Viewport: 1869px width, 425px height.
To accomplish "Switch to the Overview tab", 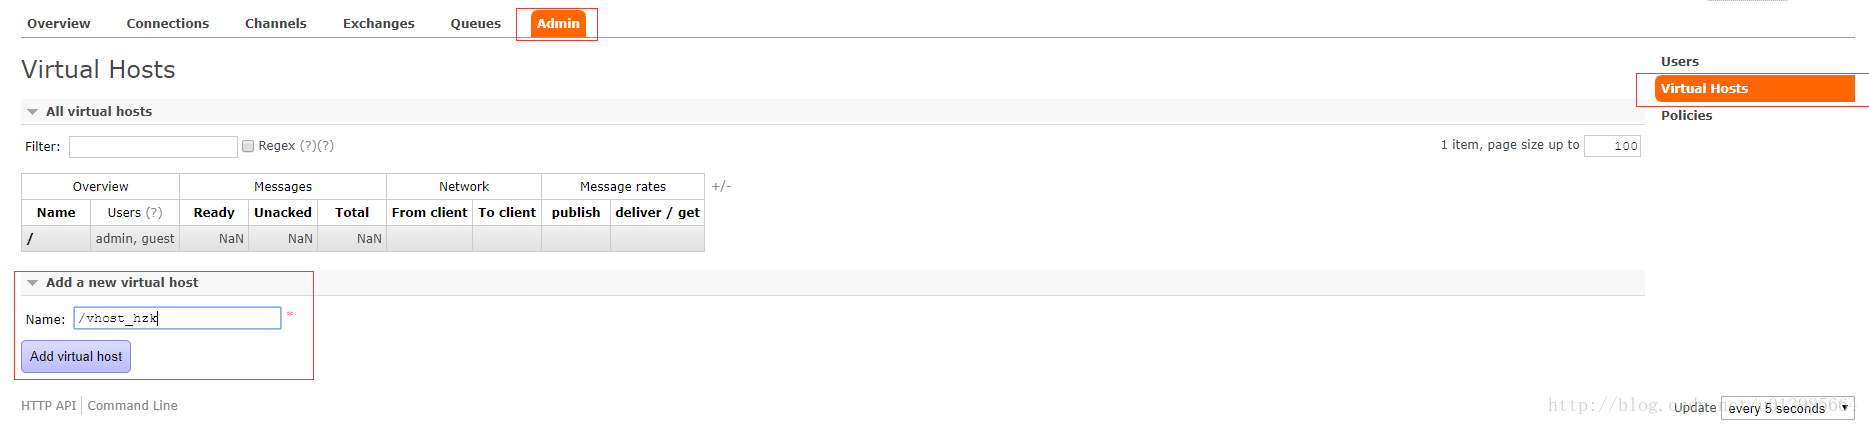I will click(59, 23).
